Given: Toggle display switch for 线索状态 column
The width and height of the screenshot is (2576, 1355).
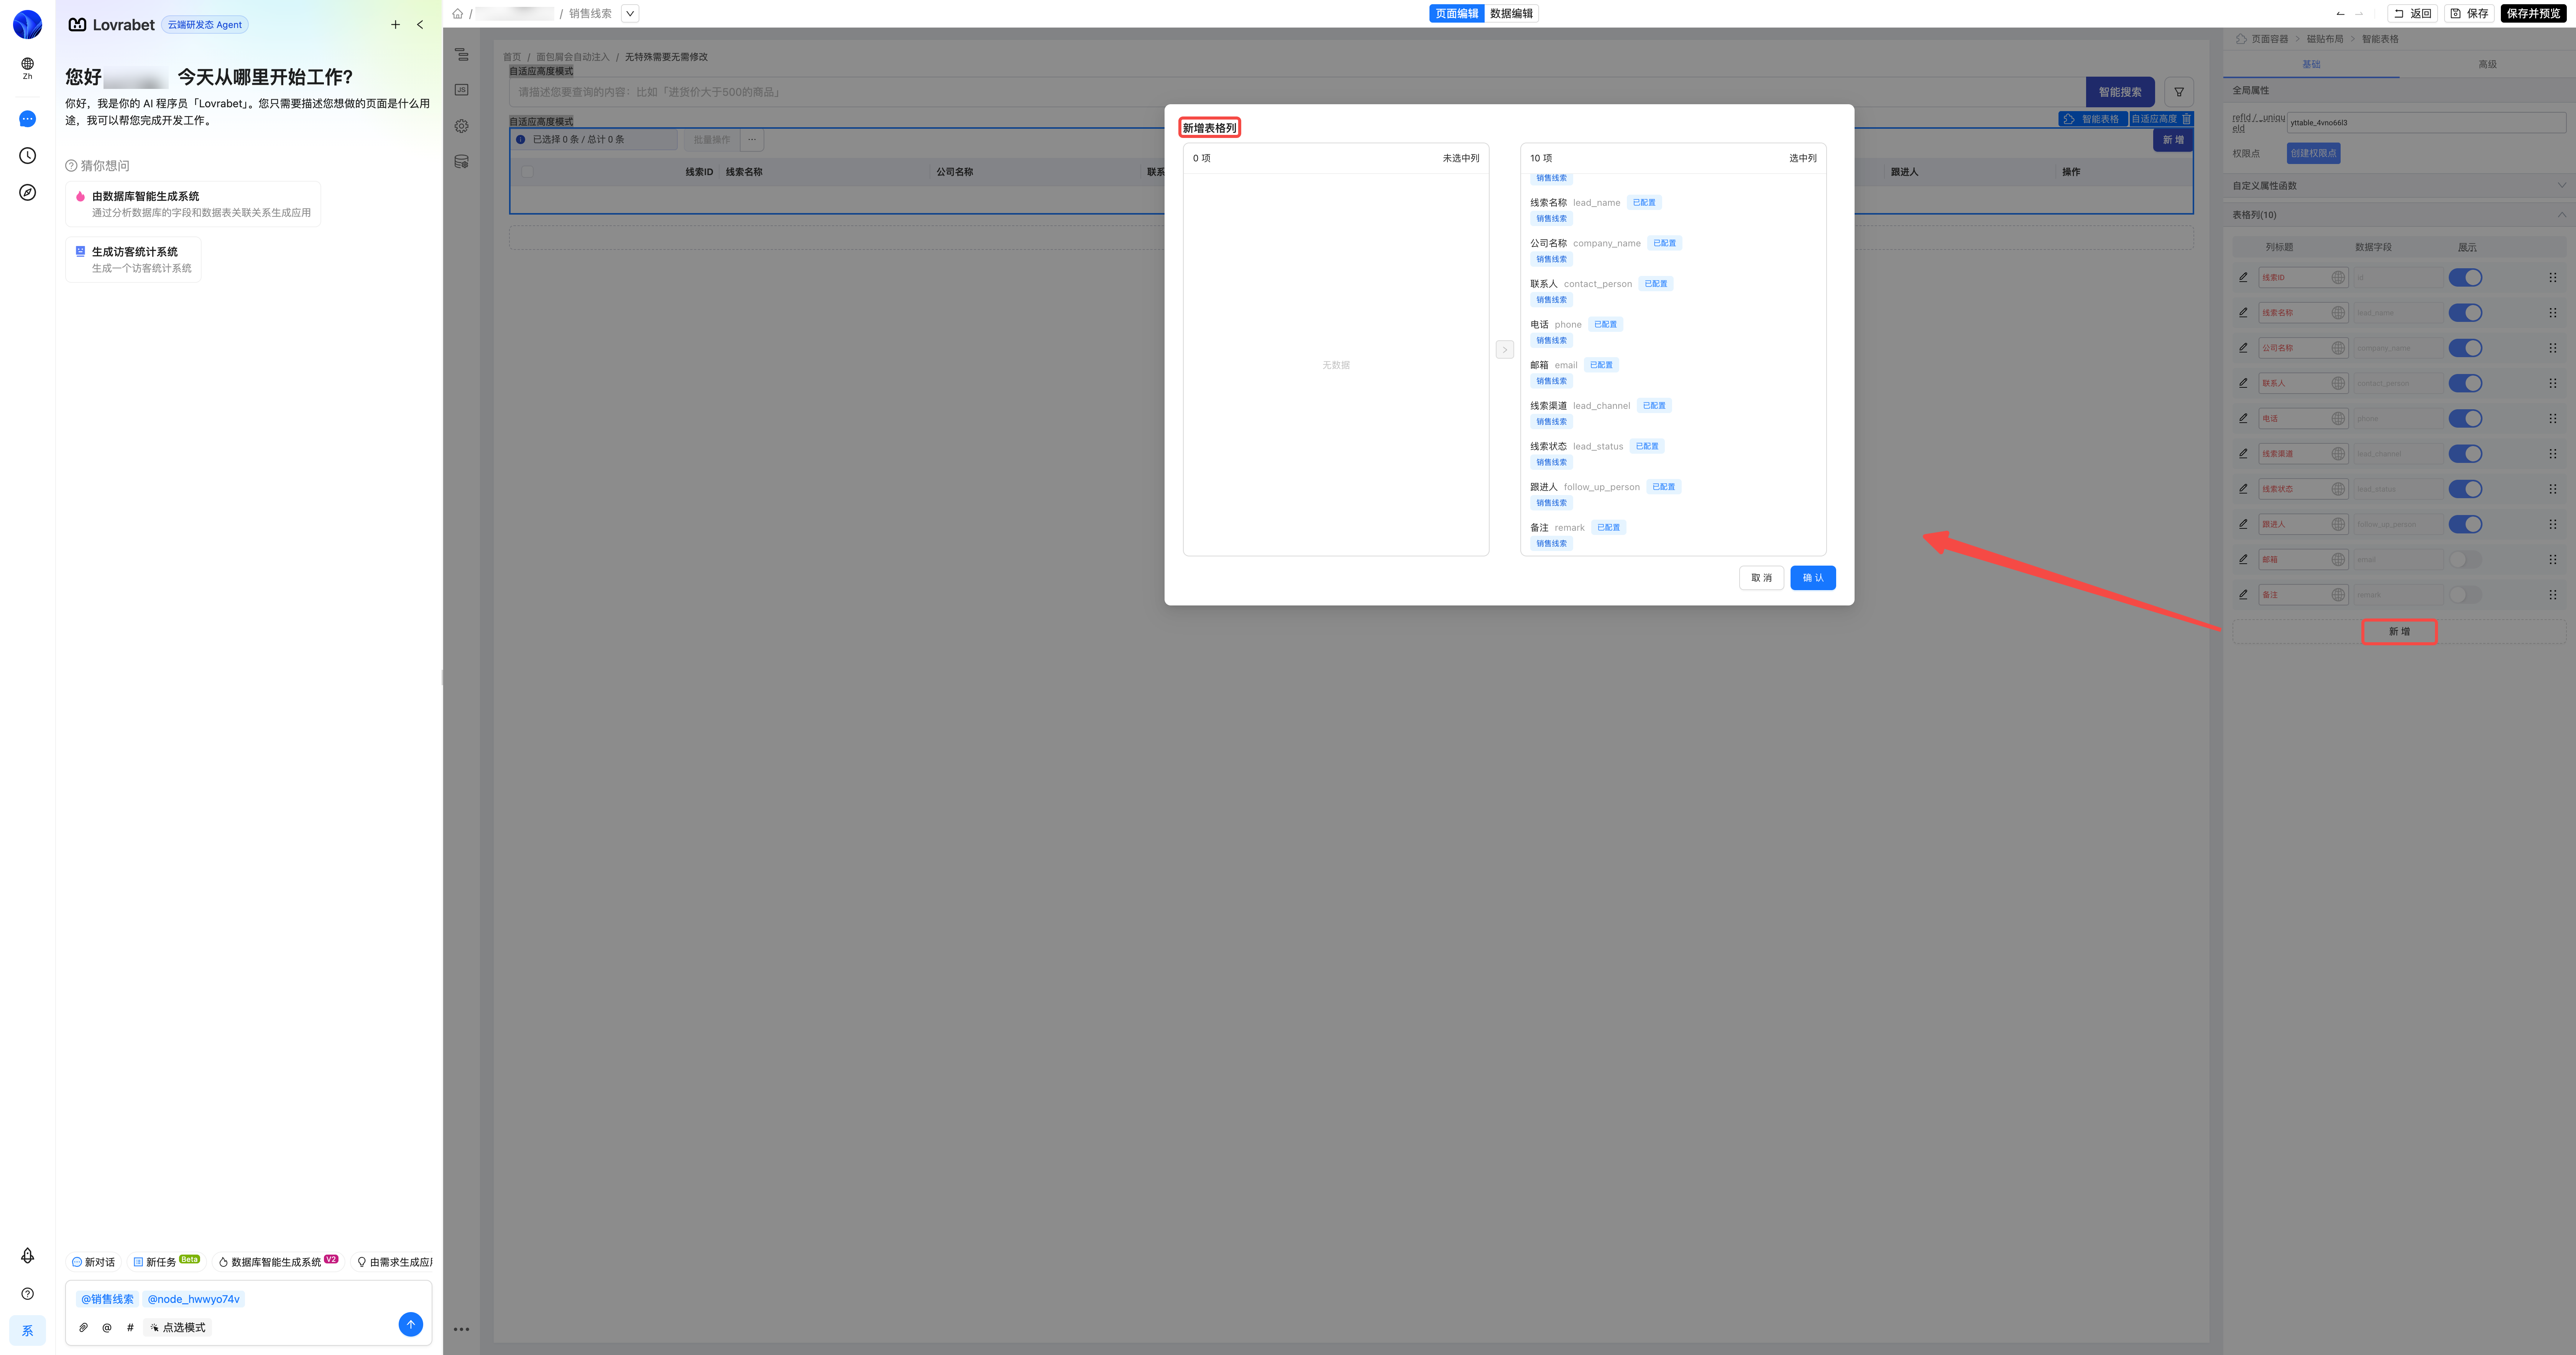Looking at the screenshot, I should click(2465, 489).
